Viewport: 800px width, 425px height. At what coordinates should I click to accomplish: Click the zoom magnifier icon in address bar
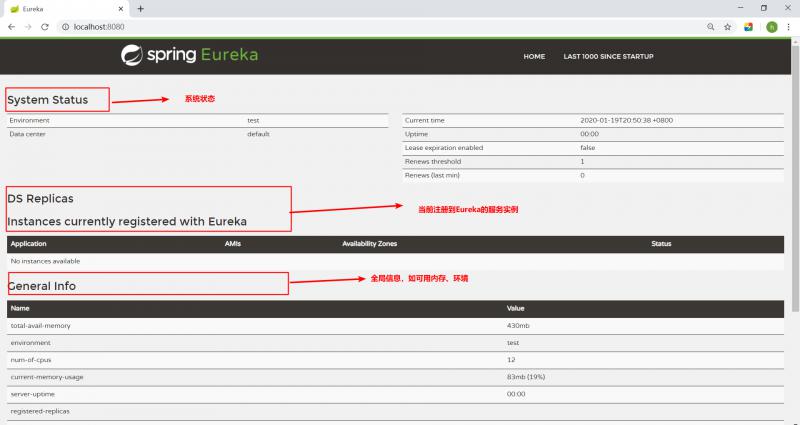(x=711, y=27)
